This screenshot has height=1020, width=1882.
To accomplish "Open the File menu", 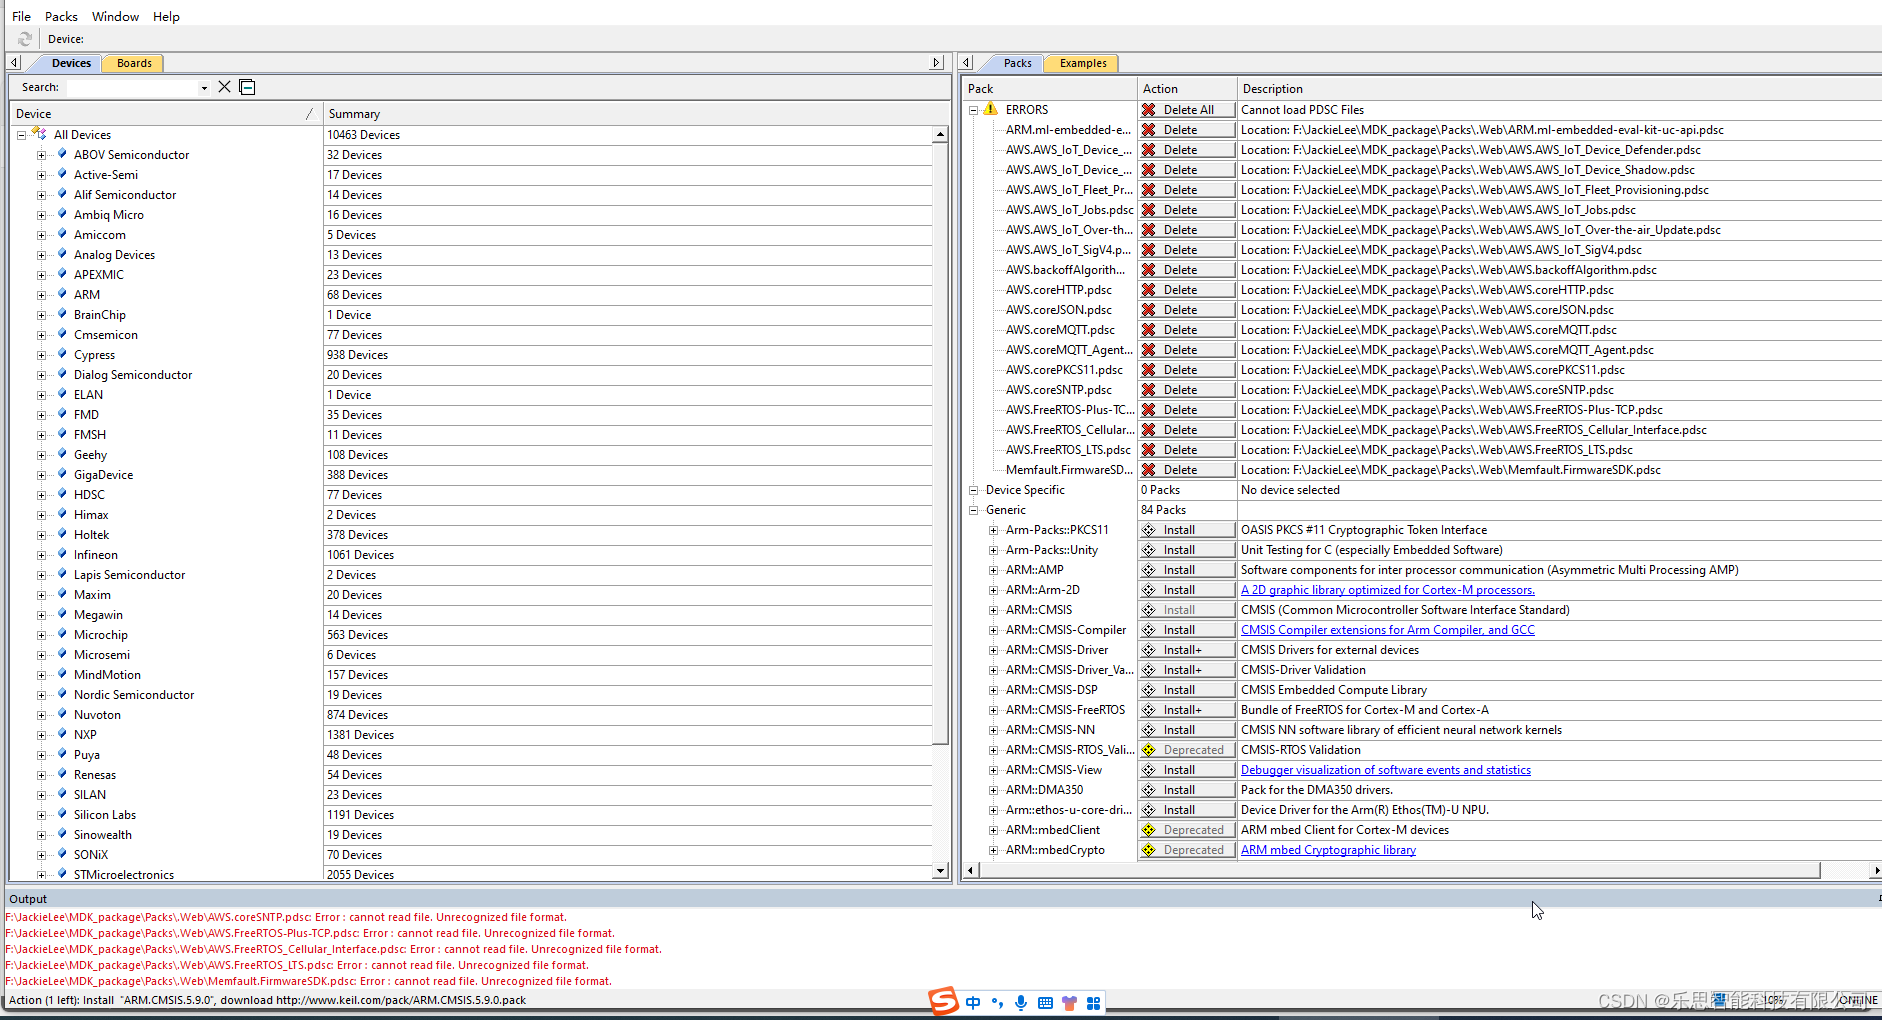I will pyautogui.click(x=21, y=16).
